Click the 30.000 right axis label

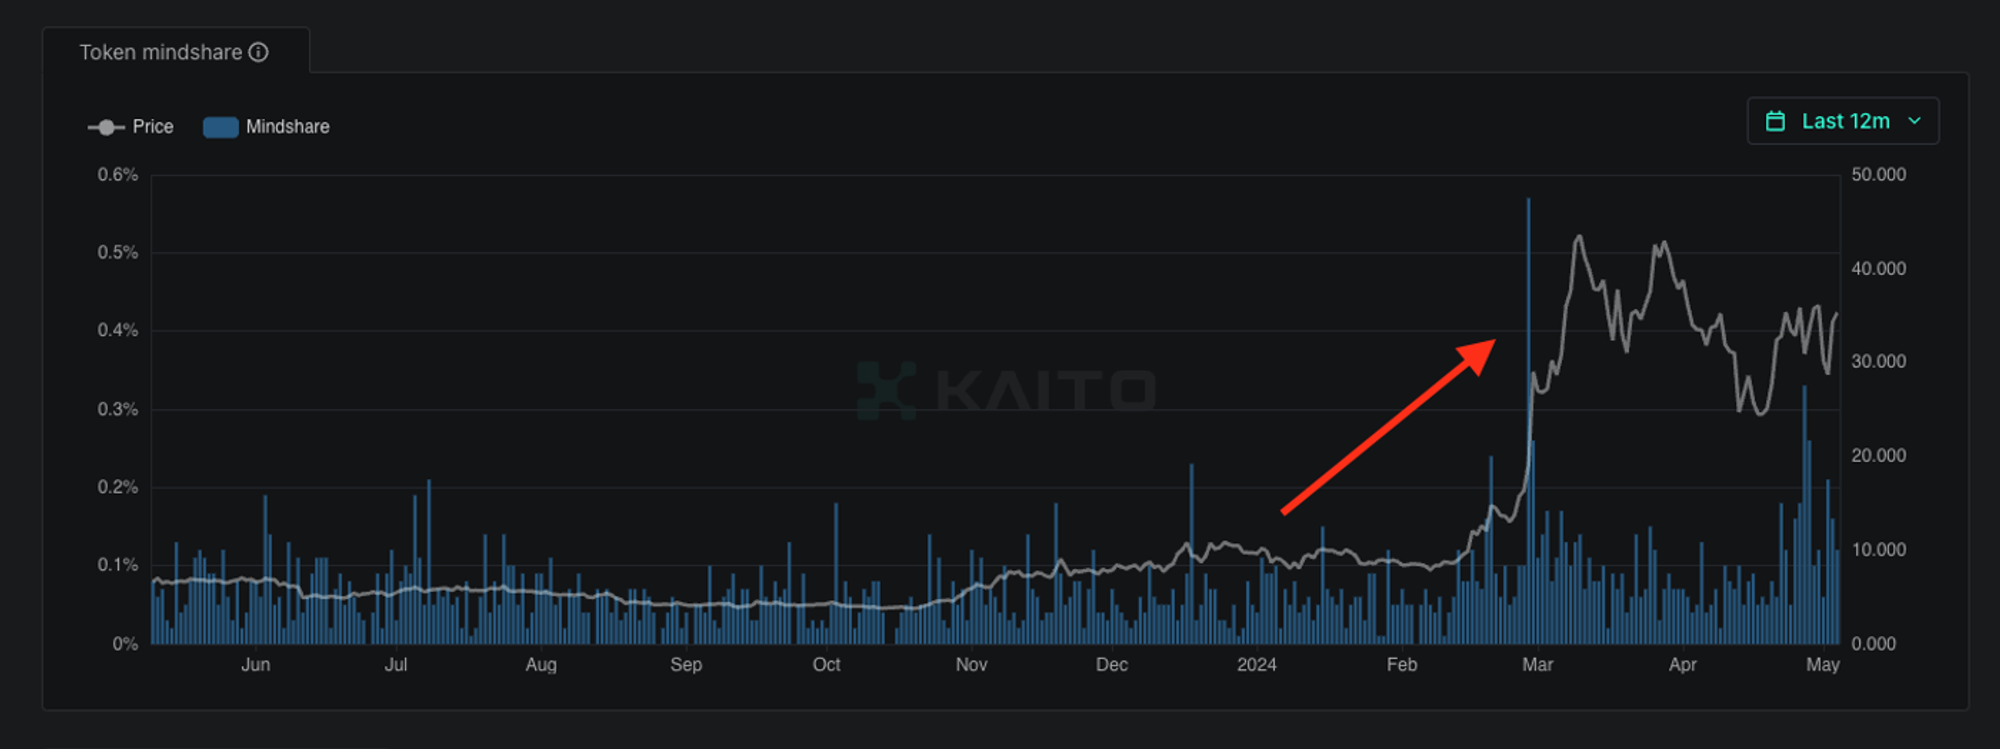click(1878, 362)
